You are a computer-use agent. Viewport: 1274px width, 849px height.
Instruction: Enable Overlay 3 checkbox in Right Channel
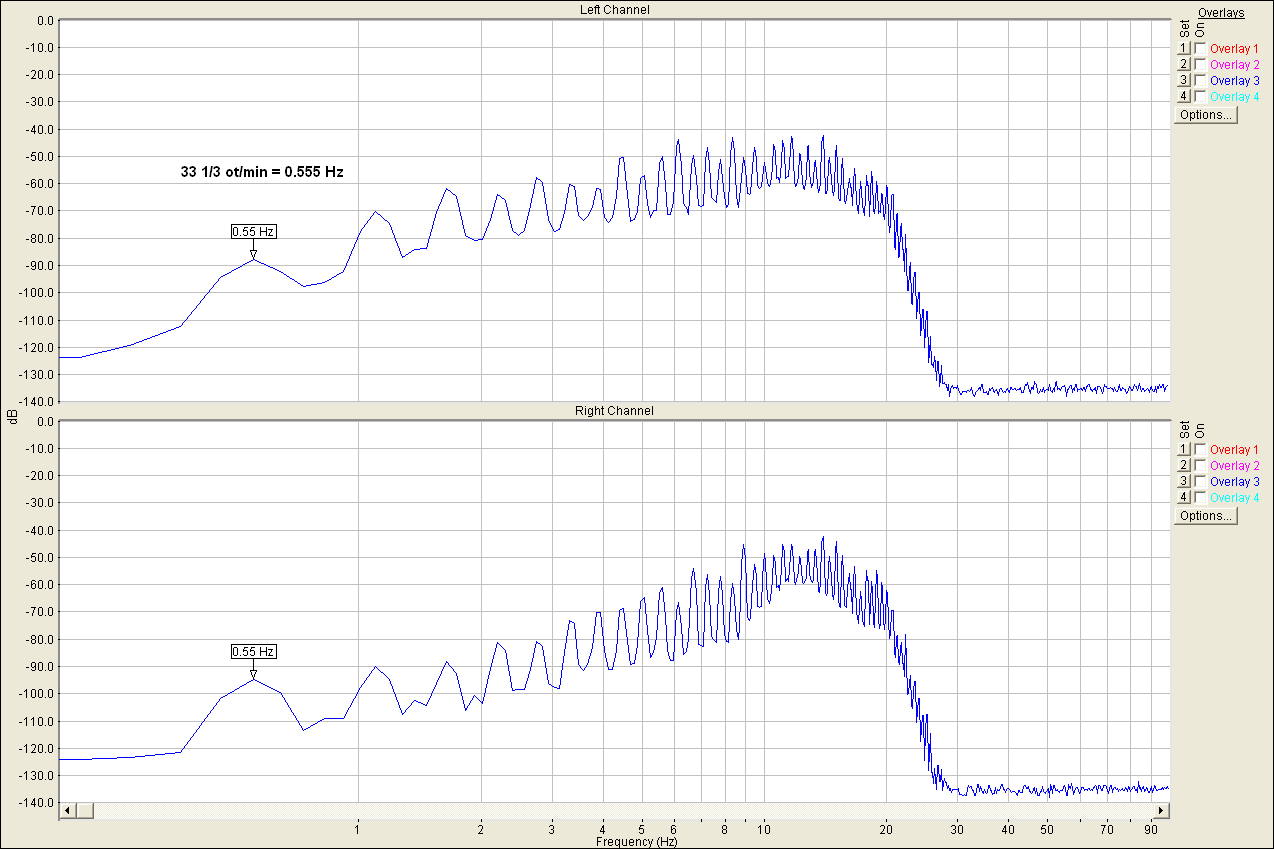[1200, 481]
